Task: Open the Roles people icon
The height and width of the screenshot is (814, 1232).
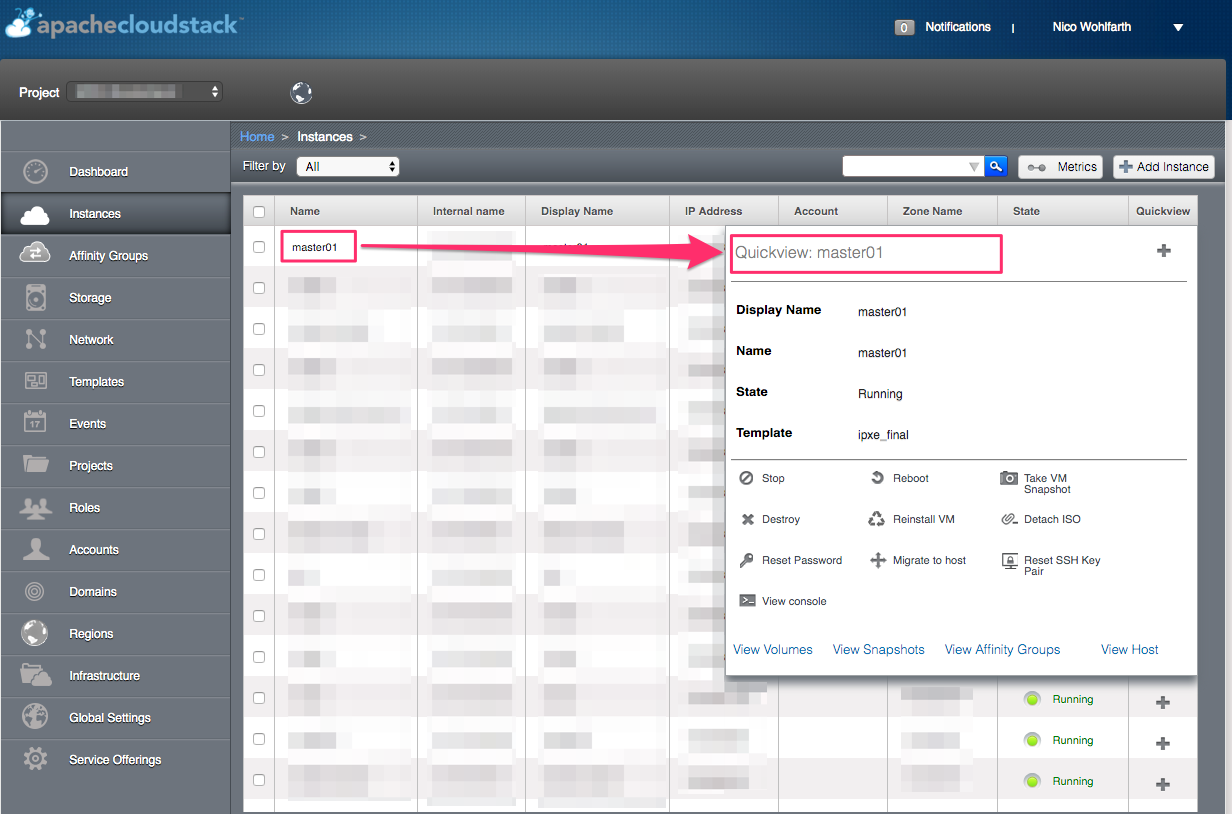Action: [35, 507]
